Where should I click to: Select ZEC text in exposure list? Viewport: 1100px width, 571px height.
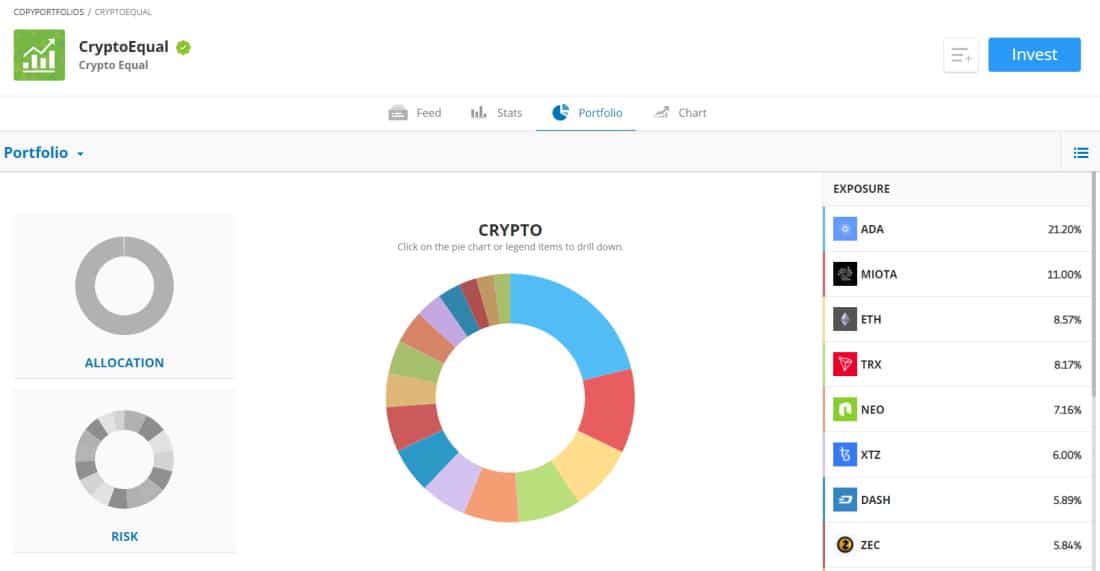coord(870,545)
